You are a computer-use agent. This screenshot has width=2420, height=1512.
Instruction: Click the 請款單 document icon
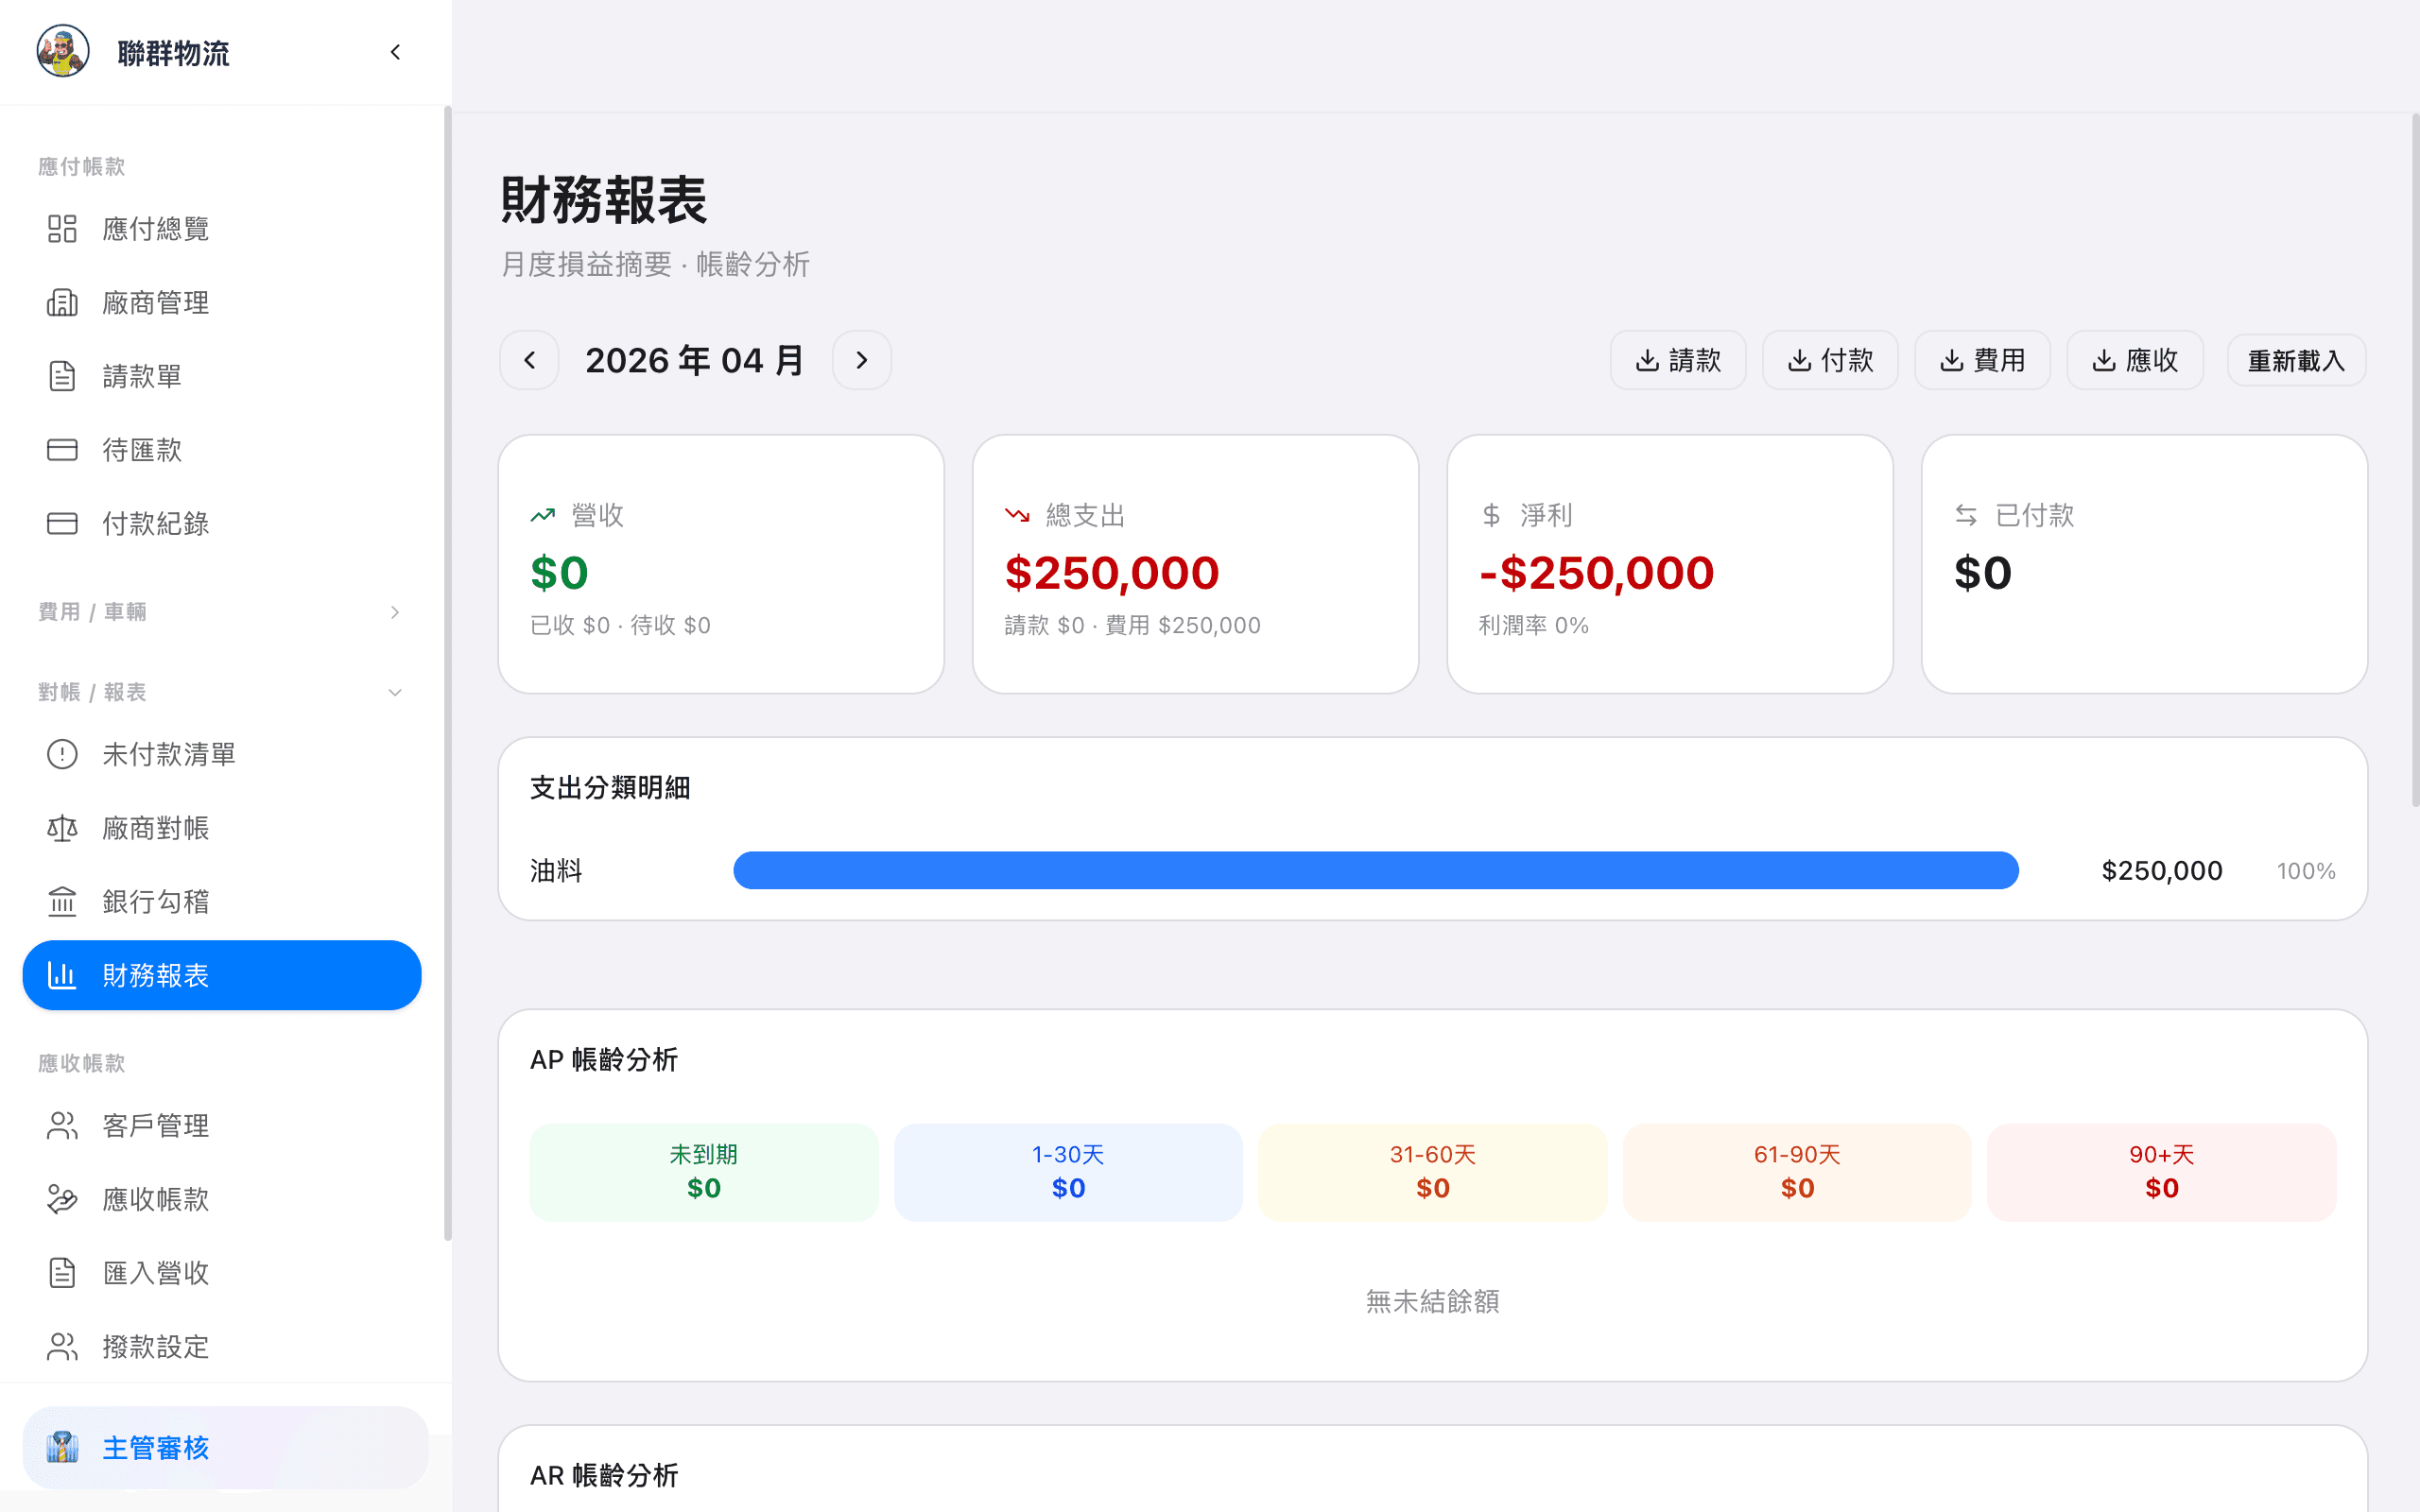click(62, 376)
